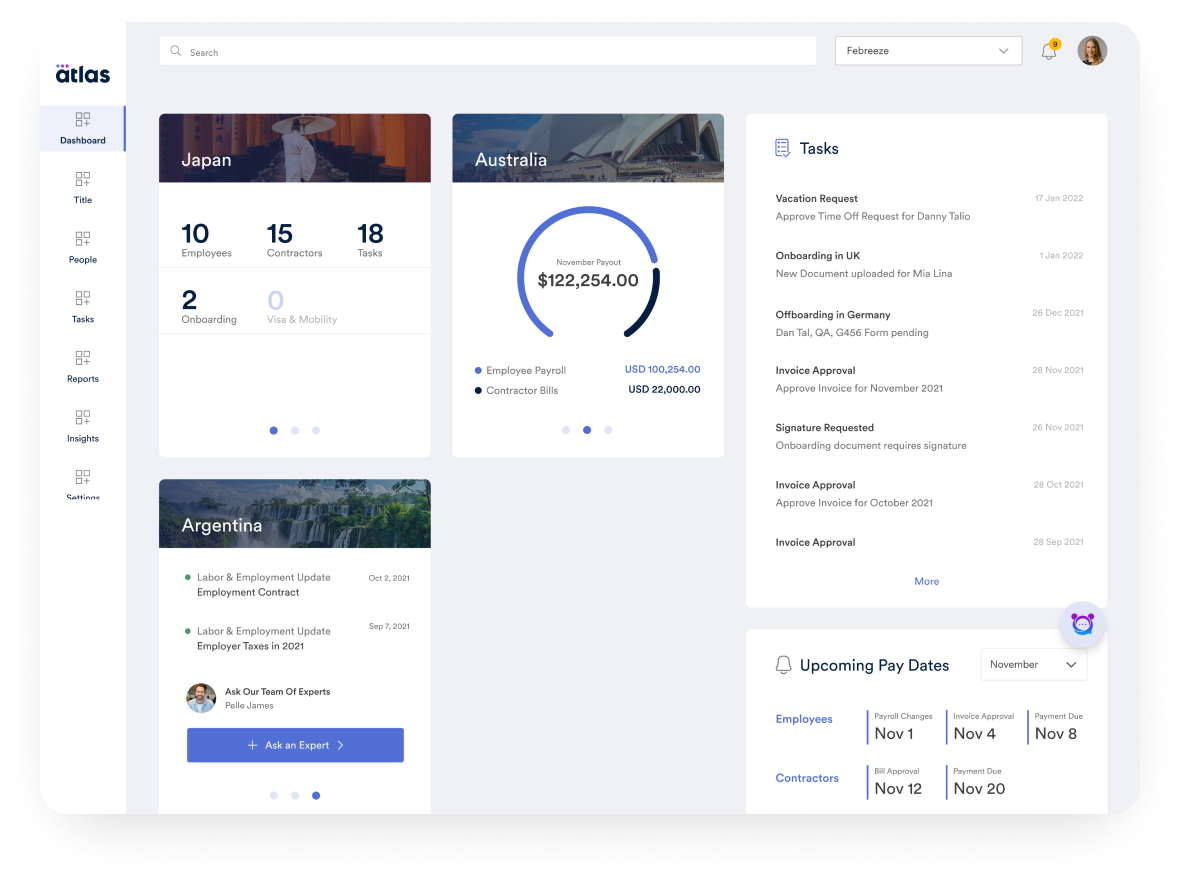1180x878 pixels.
Task: Click Employee Payroll legend blue dot
Action: 478,370
